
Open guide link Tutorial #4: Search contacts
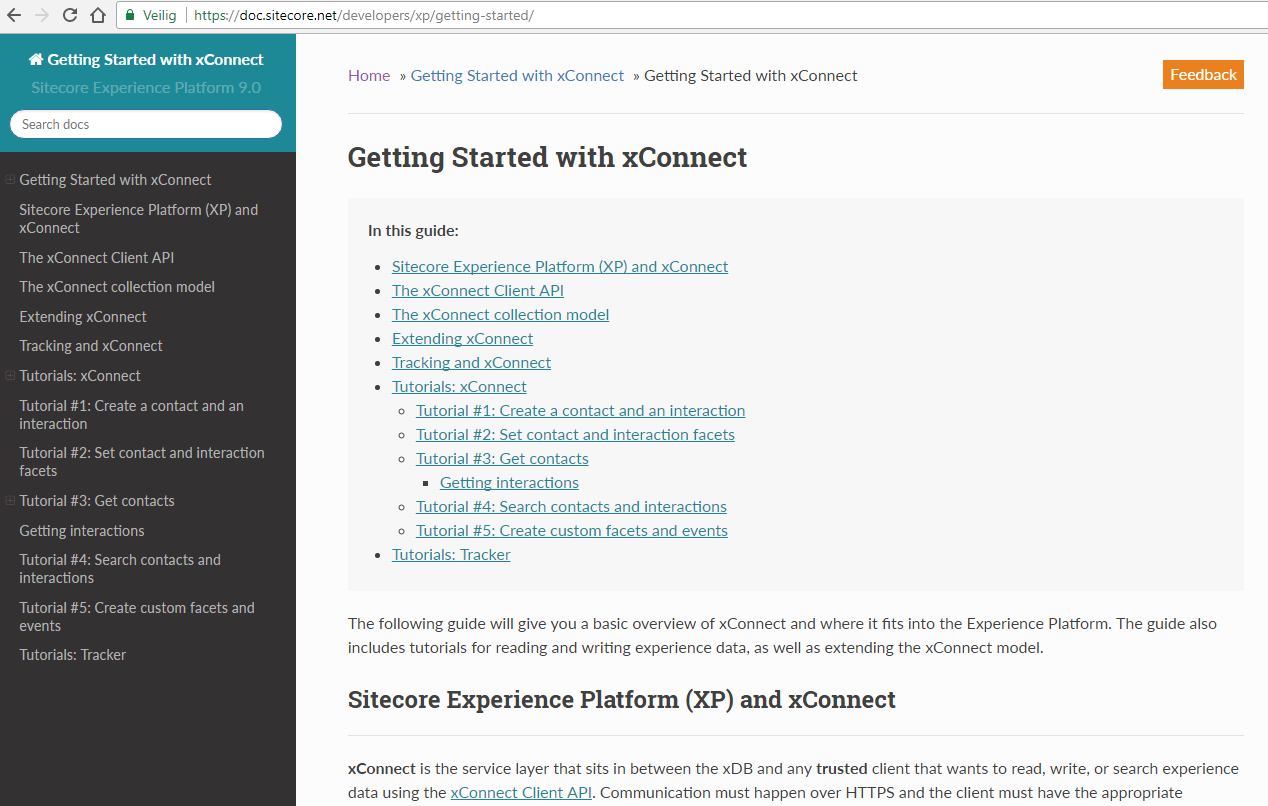tap(571, 506)
